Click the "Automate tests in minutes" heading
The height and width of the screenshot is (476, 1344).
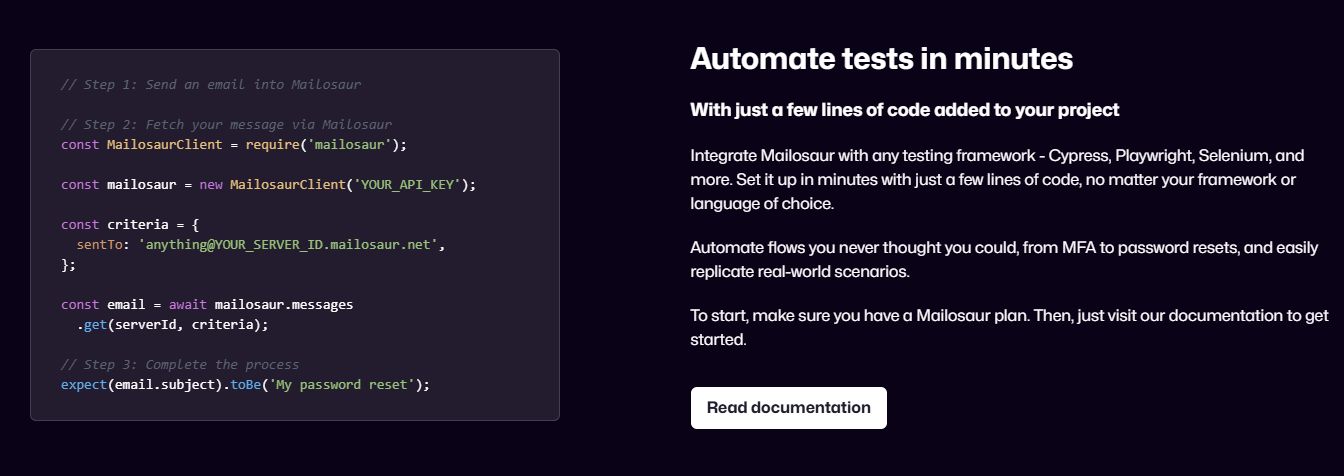click(881, 59)
